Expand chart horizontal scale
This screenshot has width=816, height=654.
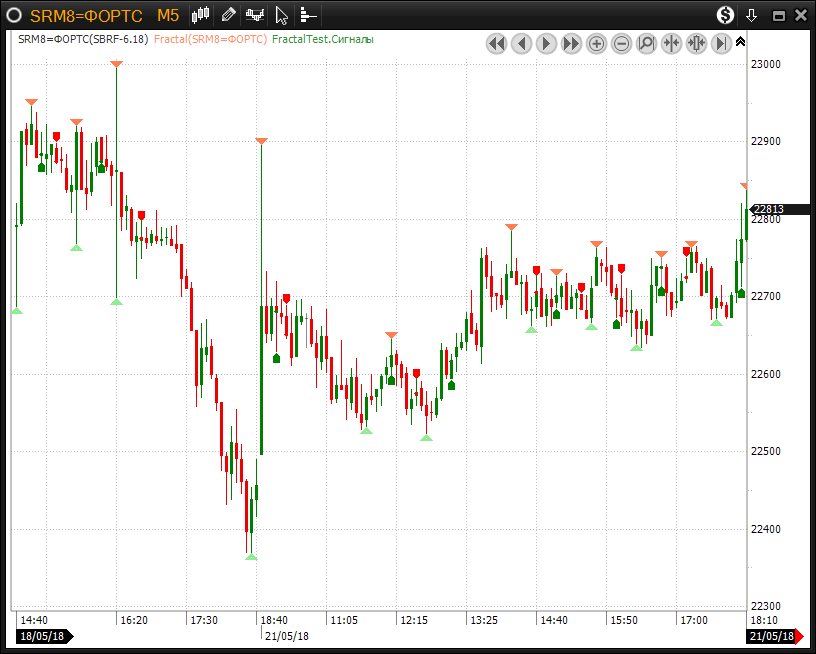click(x=696, y=43)
